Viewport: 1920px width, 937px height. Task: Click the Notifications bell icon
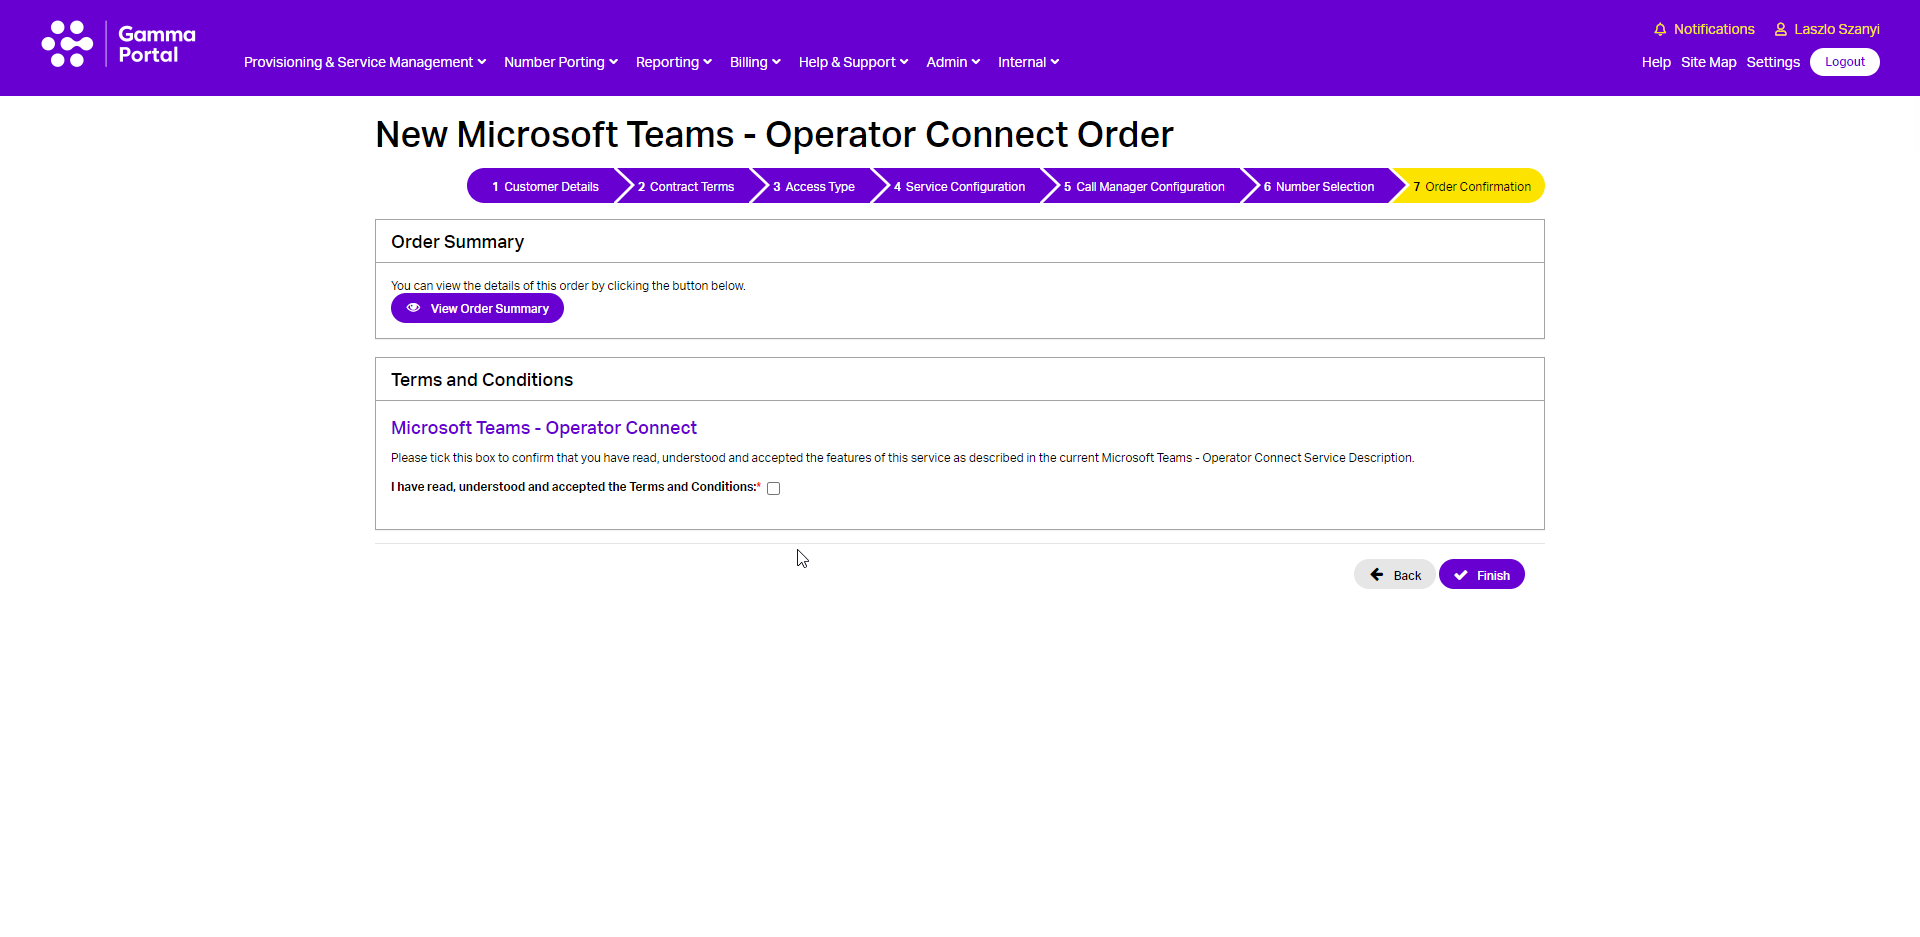[1660, 29]
